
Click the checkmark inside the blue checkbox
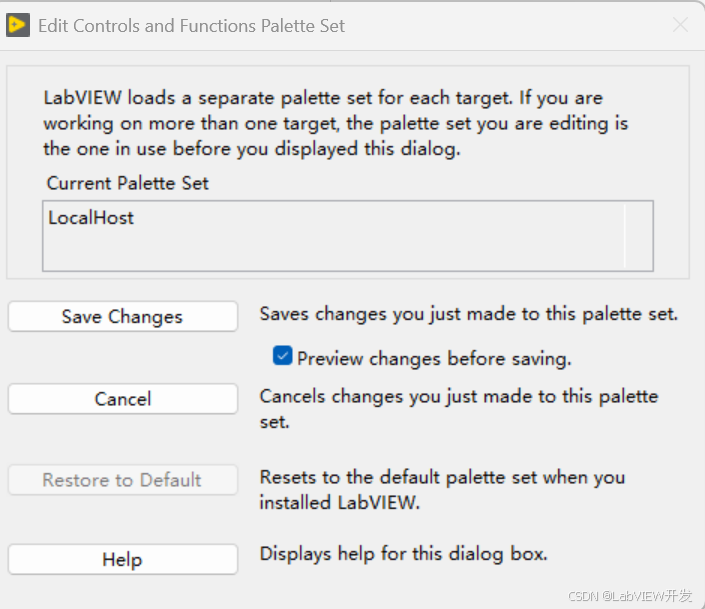tap(282, 356)
